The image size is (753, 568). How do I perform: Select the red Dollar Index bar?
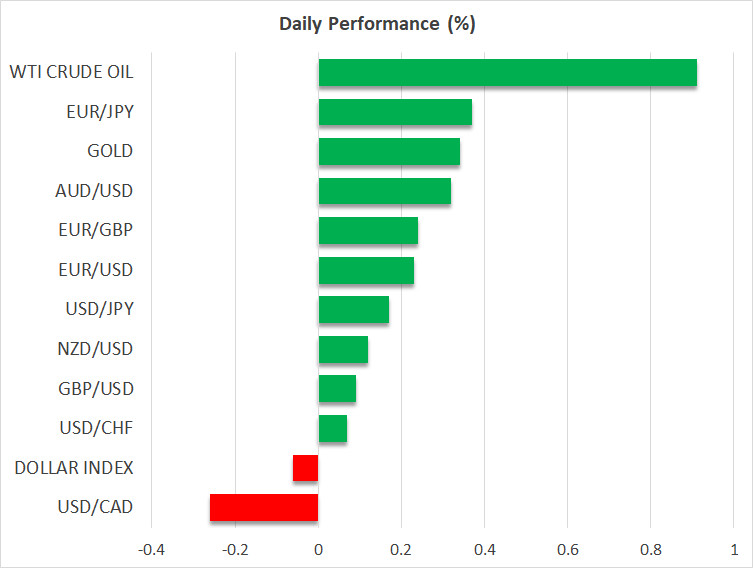pos(306,468)
